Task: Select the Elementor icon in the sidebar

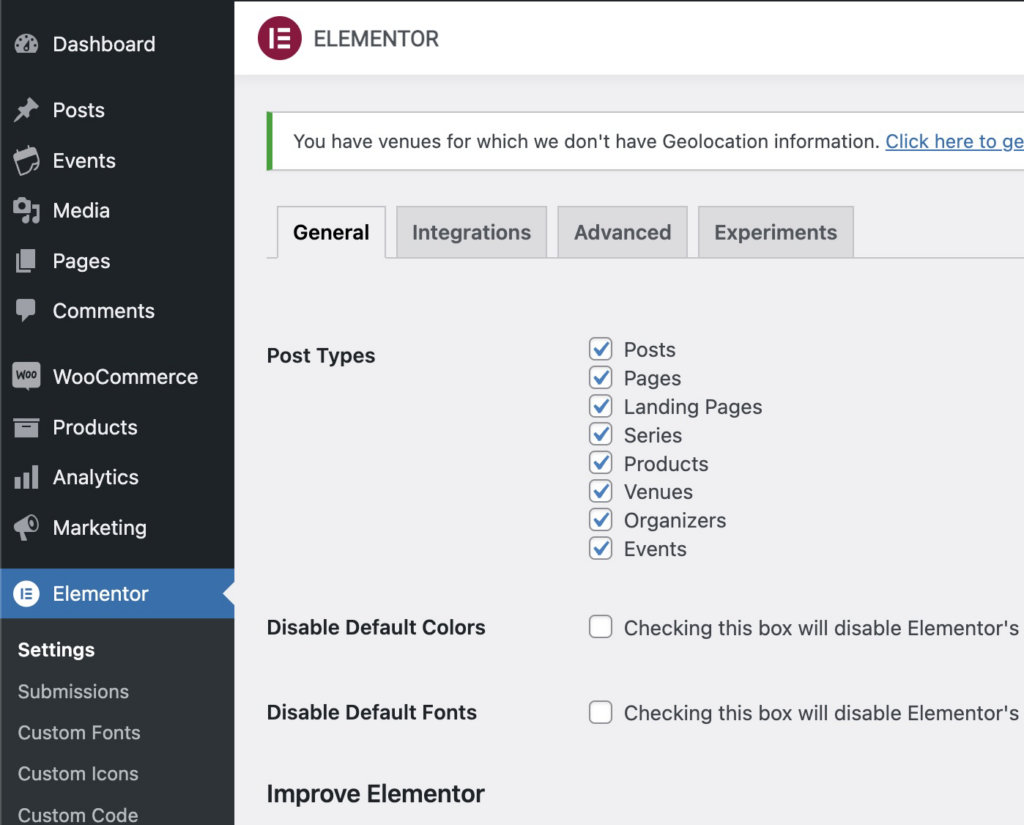Action: point(27,593)
